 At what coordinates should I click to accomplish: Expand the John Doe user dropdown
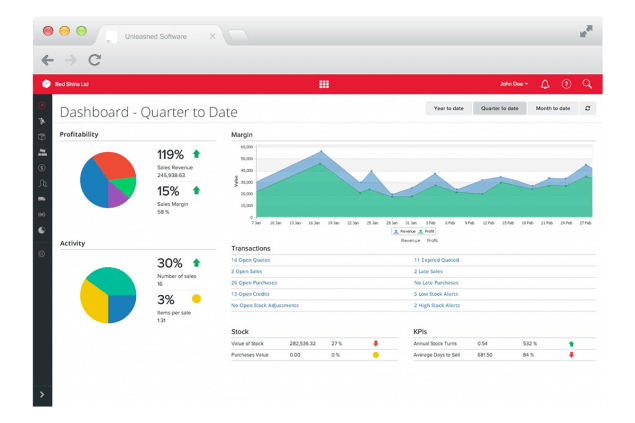tap(514, 84)
